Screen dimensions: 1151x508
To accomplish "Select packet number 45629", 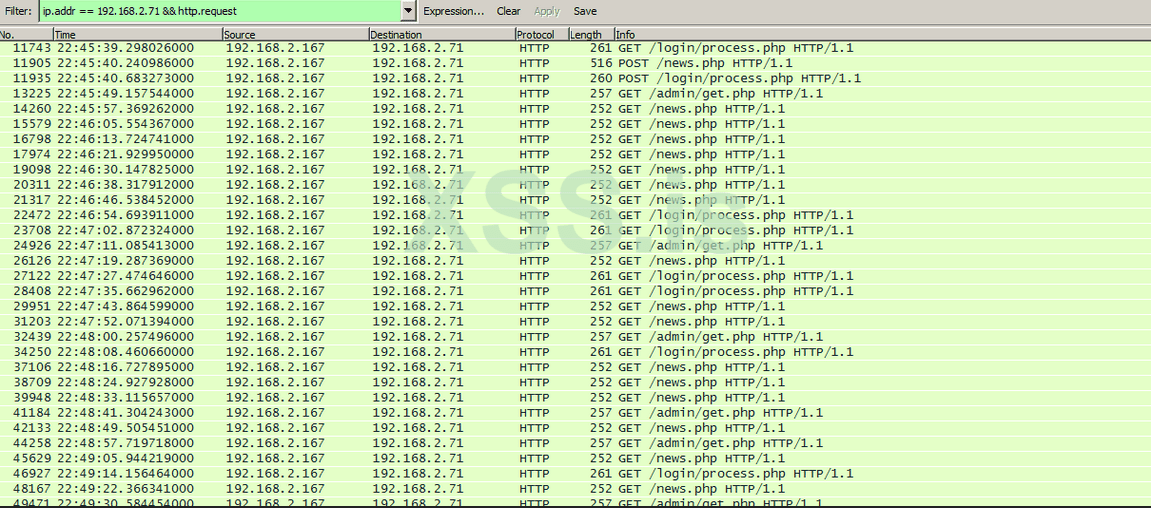I will pyautogui.click(x=576, y=458).
